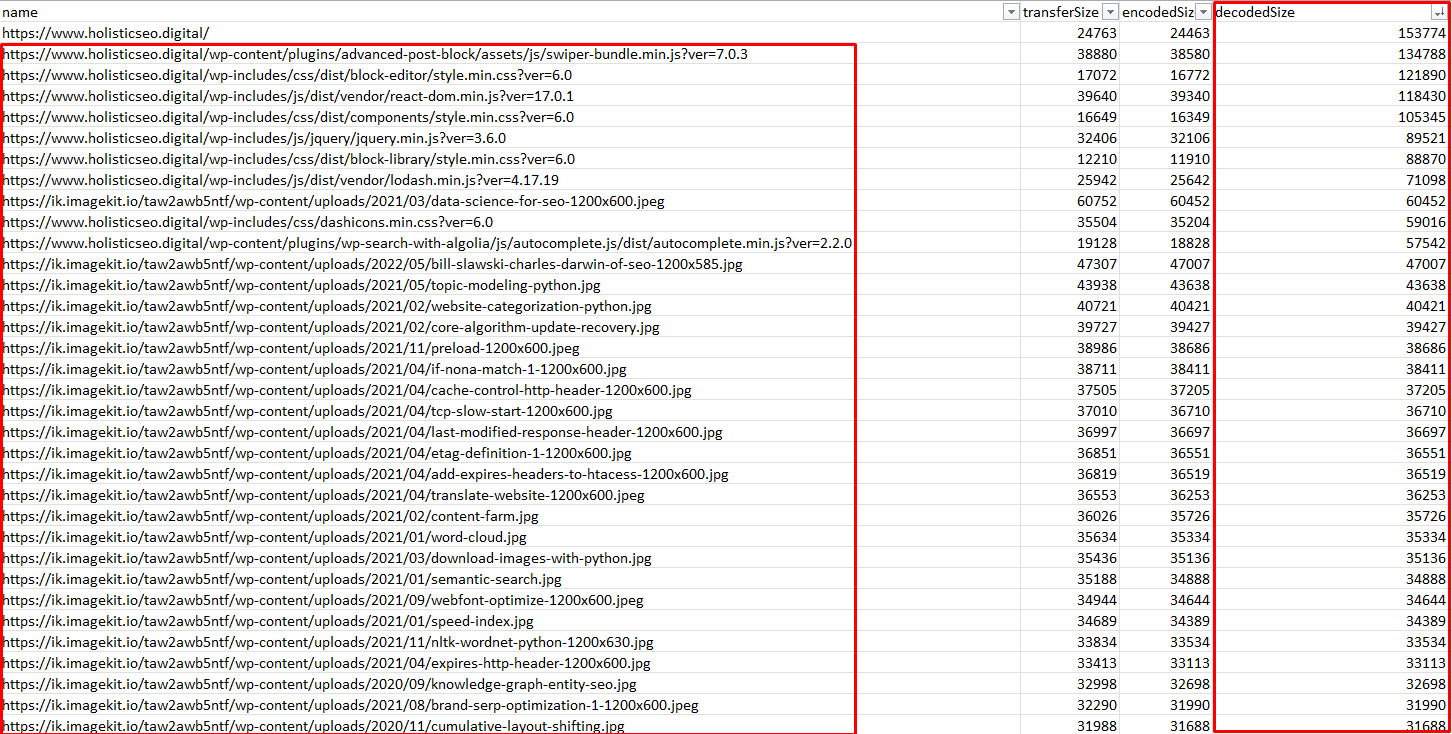The image size is (1452, 734).
Task: Click the website-categorization-python.jpg URL cell
Action: click(x=510, y=306)
